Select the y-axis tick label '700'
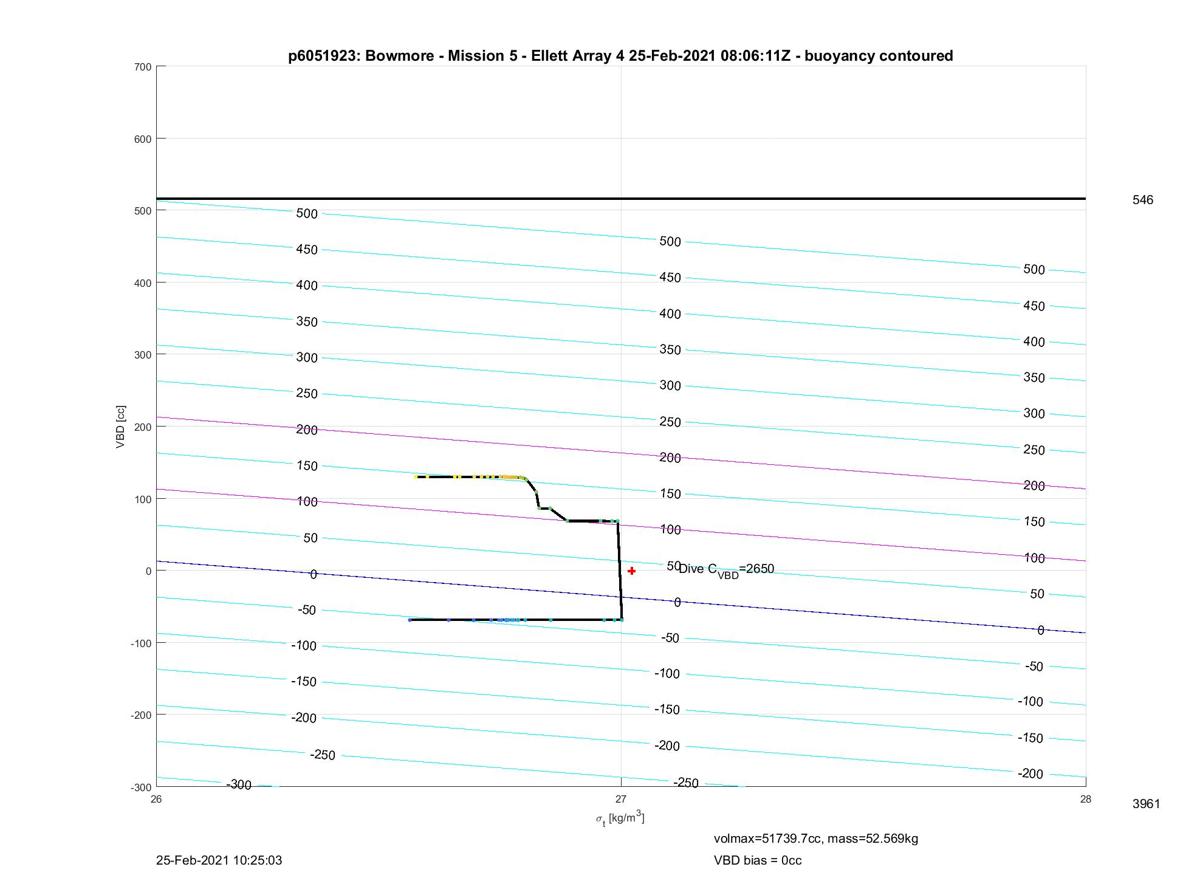This screenshot has width=1200, height=885. 141,67
